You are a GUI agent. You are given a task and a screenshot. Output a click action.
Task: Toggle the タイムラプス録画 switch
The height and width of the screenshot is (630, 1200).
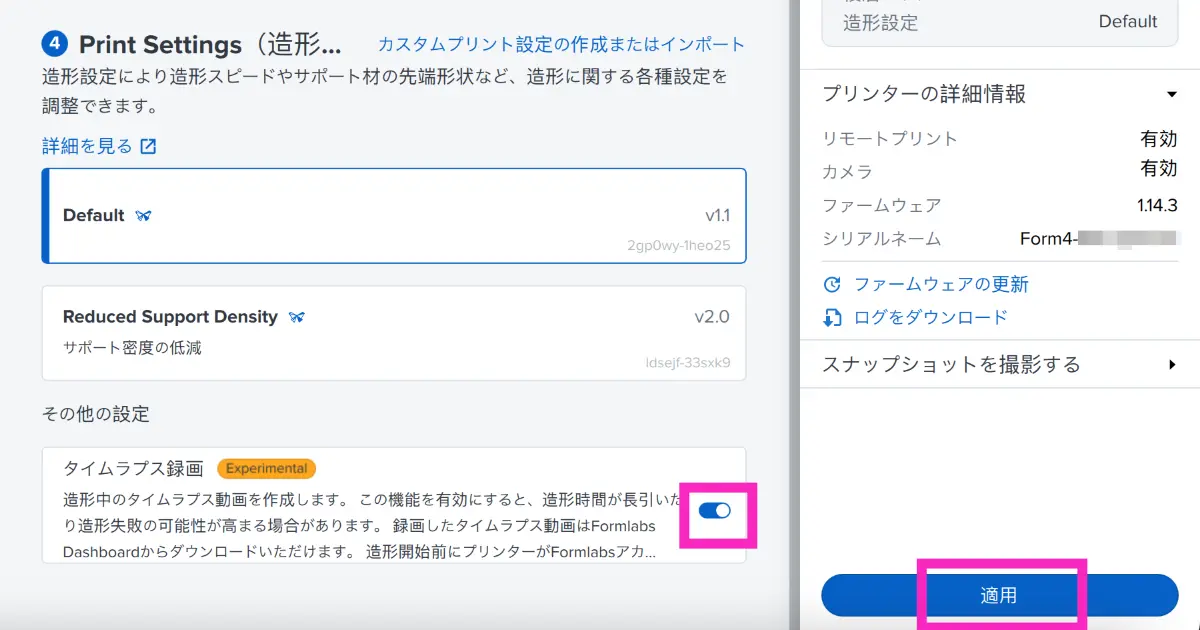point(715,511)
